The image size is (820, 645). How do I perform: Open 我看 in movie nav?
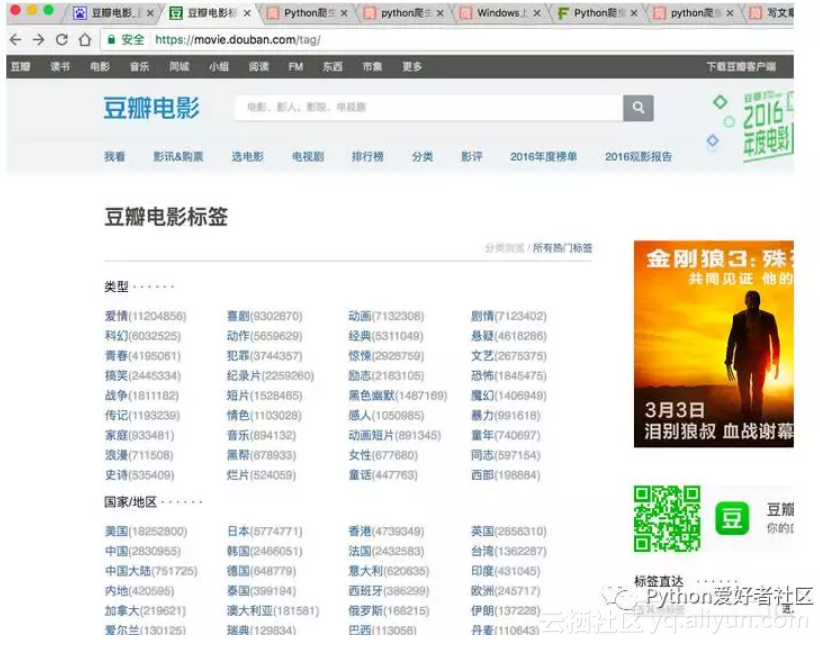coord(115,156)
